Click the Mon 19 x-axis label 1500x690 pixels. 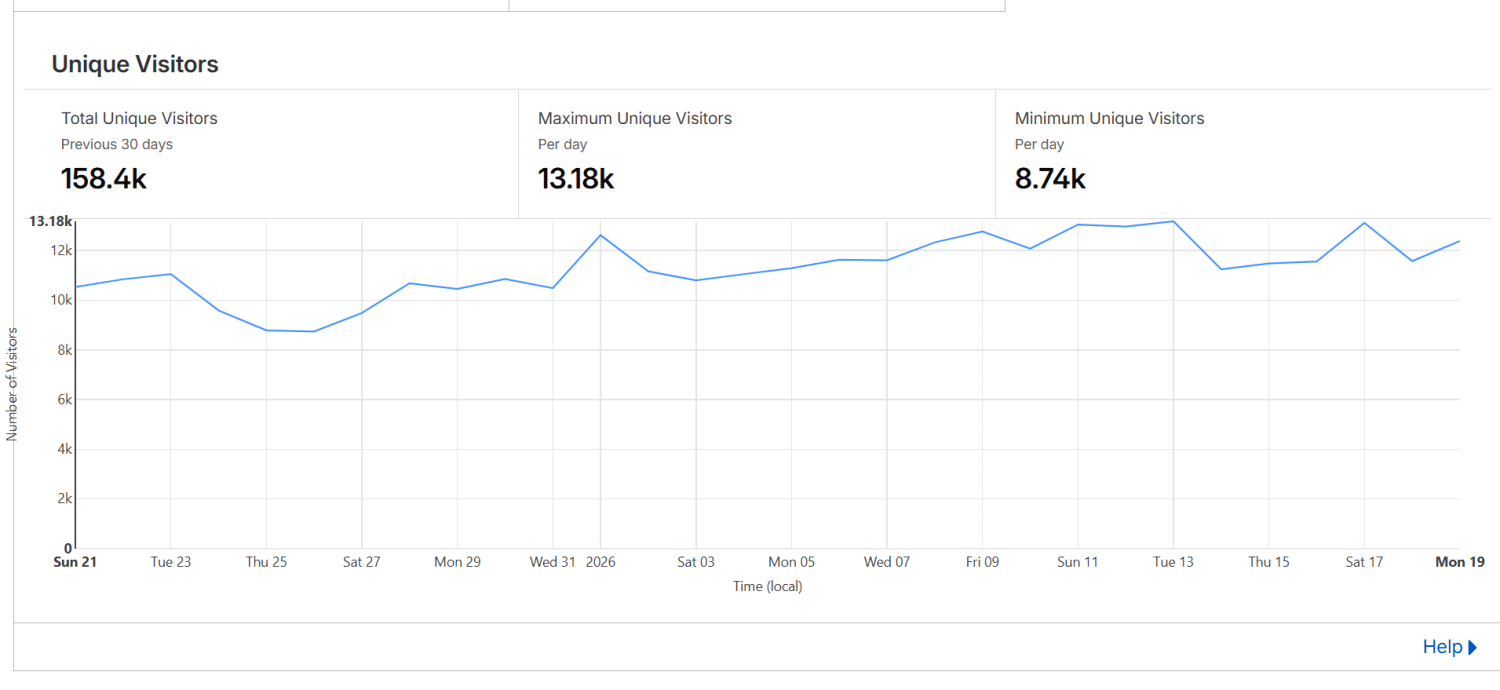1459,562
